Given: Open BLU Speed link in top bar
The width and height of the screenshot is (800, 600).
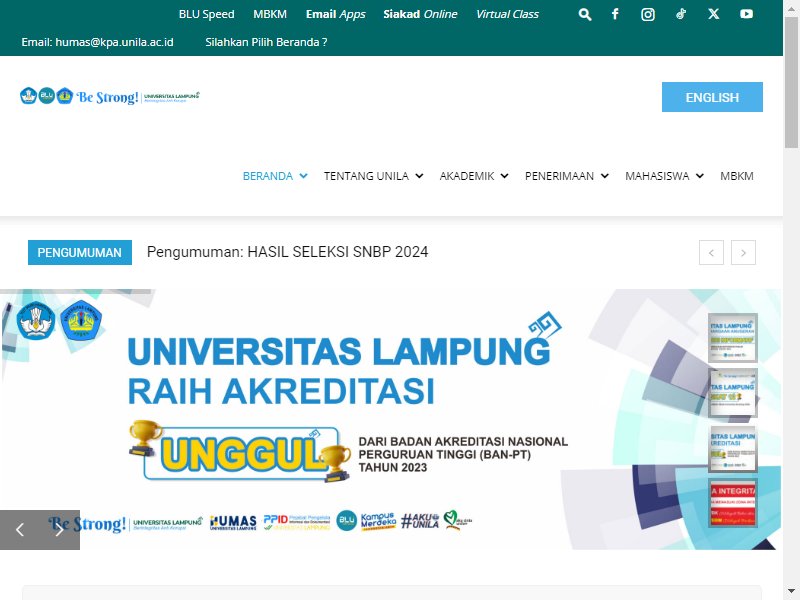Looking at the screenshot, I should (x=207, y=14).
